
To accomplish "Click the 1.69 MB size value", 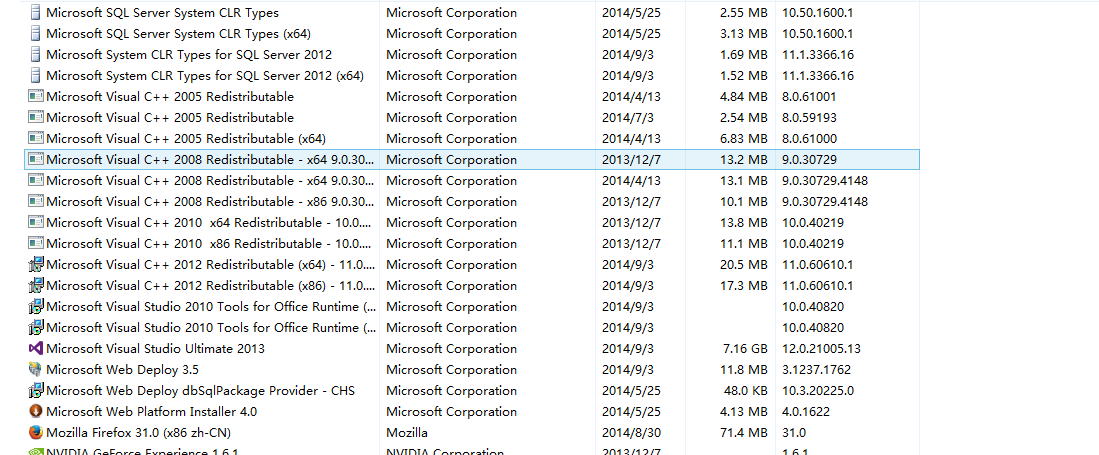I will [x=744, y=55].
